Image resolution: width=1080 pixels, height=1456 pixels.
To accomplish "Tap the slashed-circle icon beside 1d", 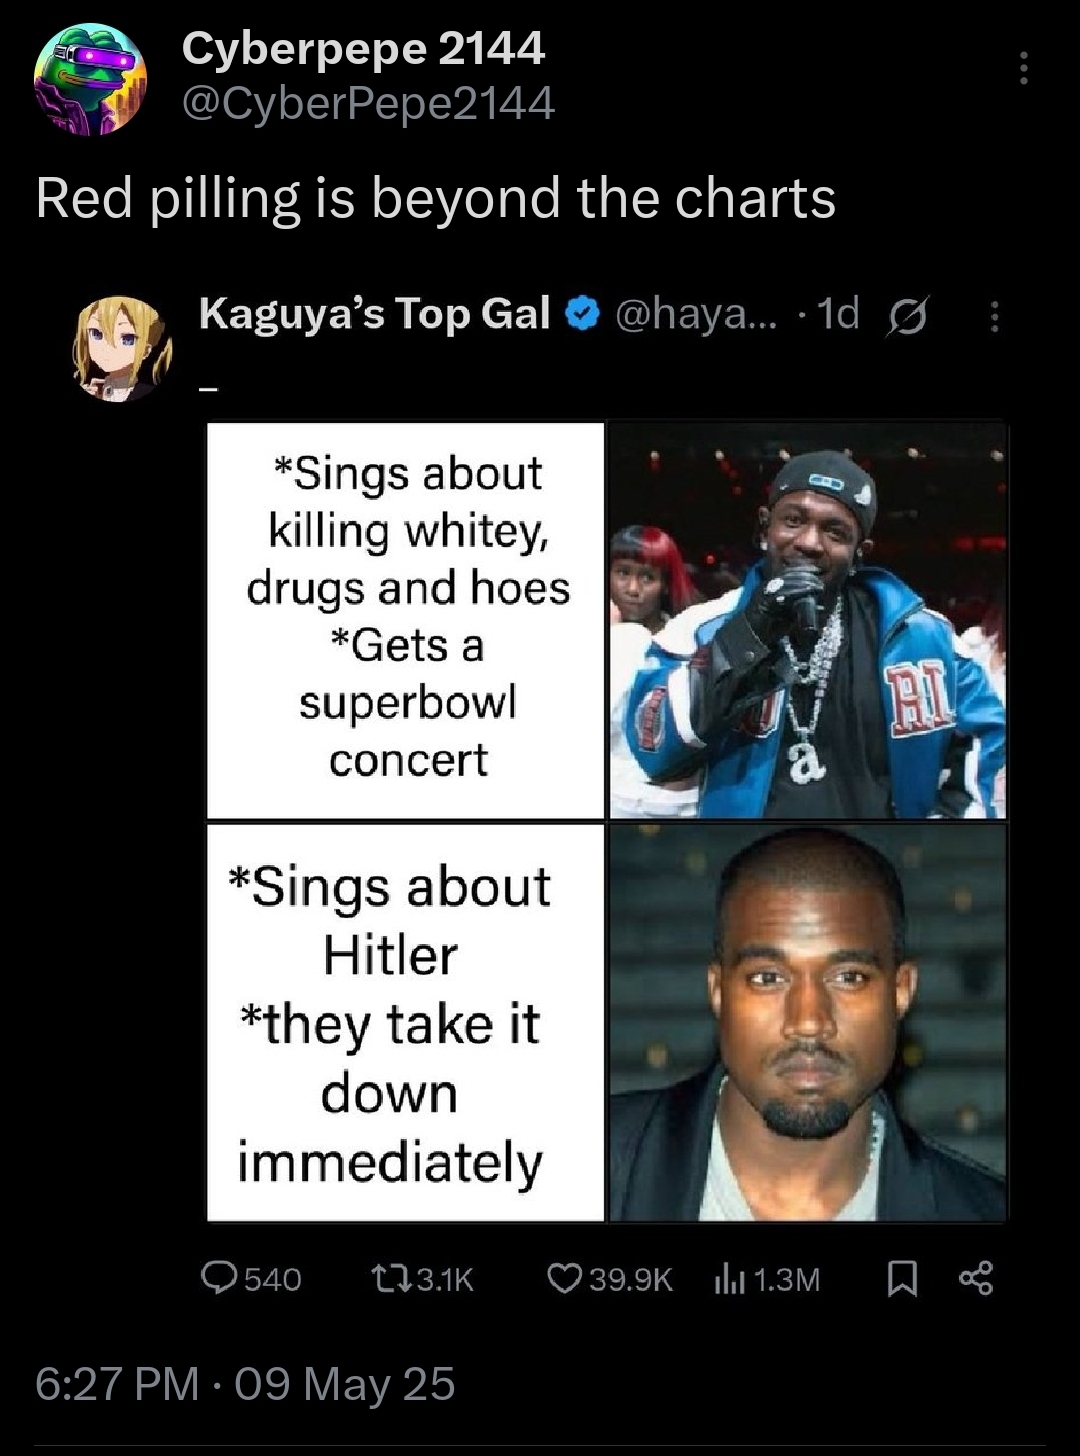I will click(x=906, y=316).
